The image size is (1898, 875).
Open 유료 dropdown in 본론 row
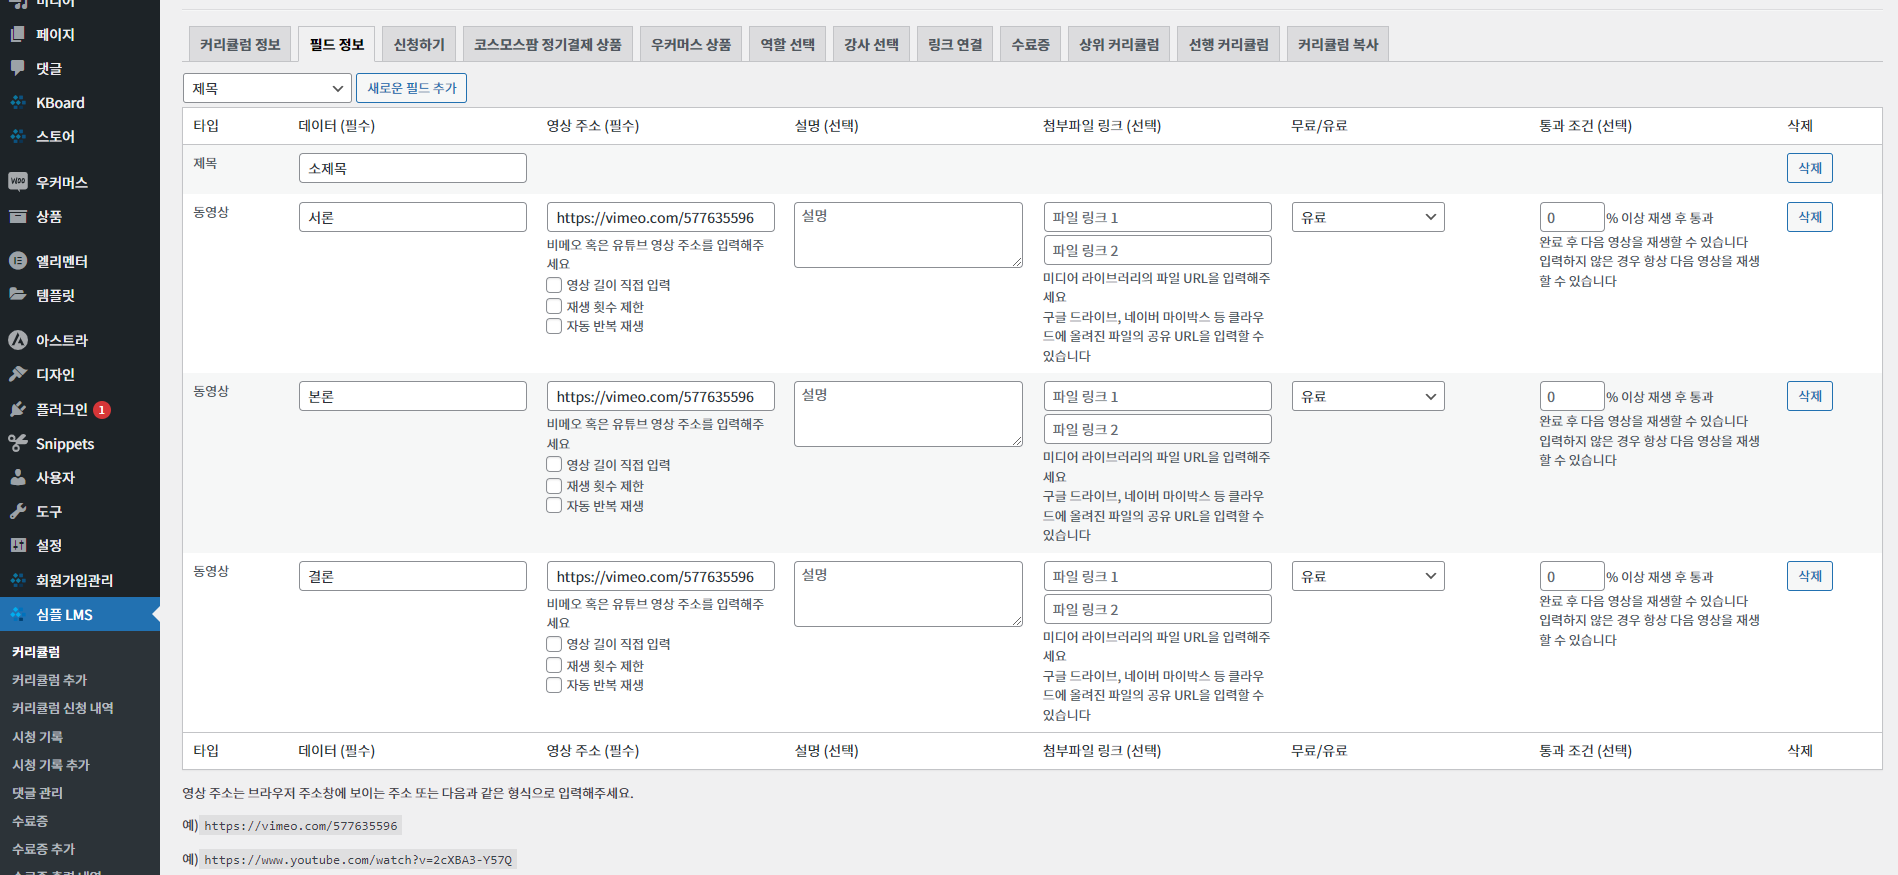click(1368, 396)
